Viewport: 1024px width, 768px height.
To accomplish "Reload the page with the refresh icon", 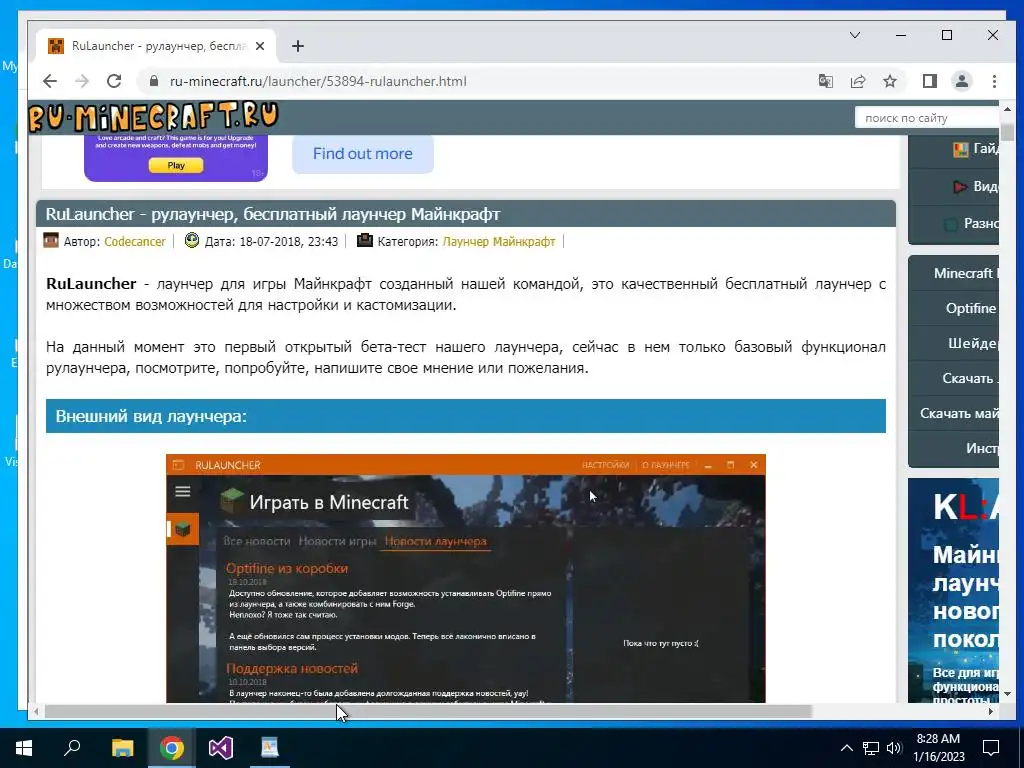I will [x=114, y=81].
